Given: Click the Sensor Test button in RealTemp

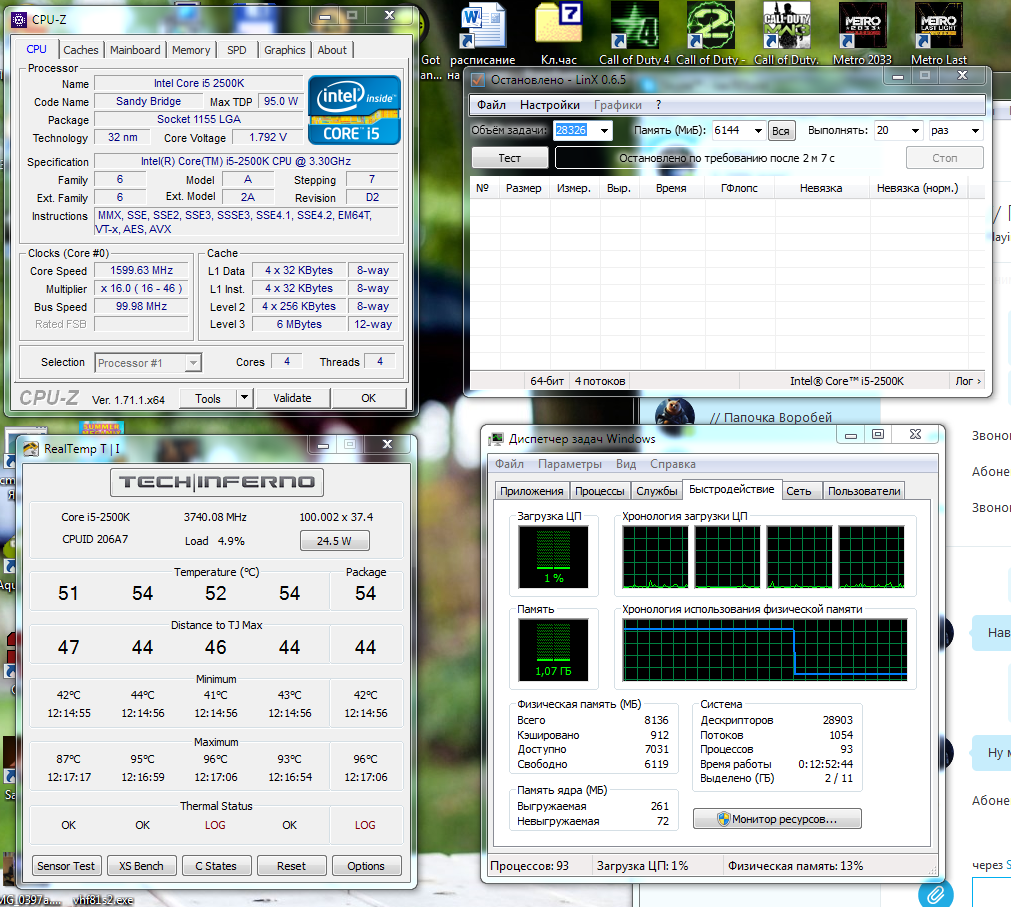Looking at the screenshot, I should (66, 866).
